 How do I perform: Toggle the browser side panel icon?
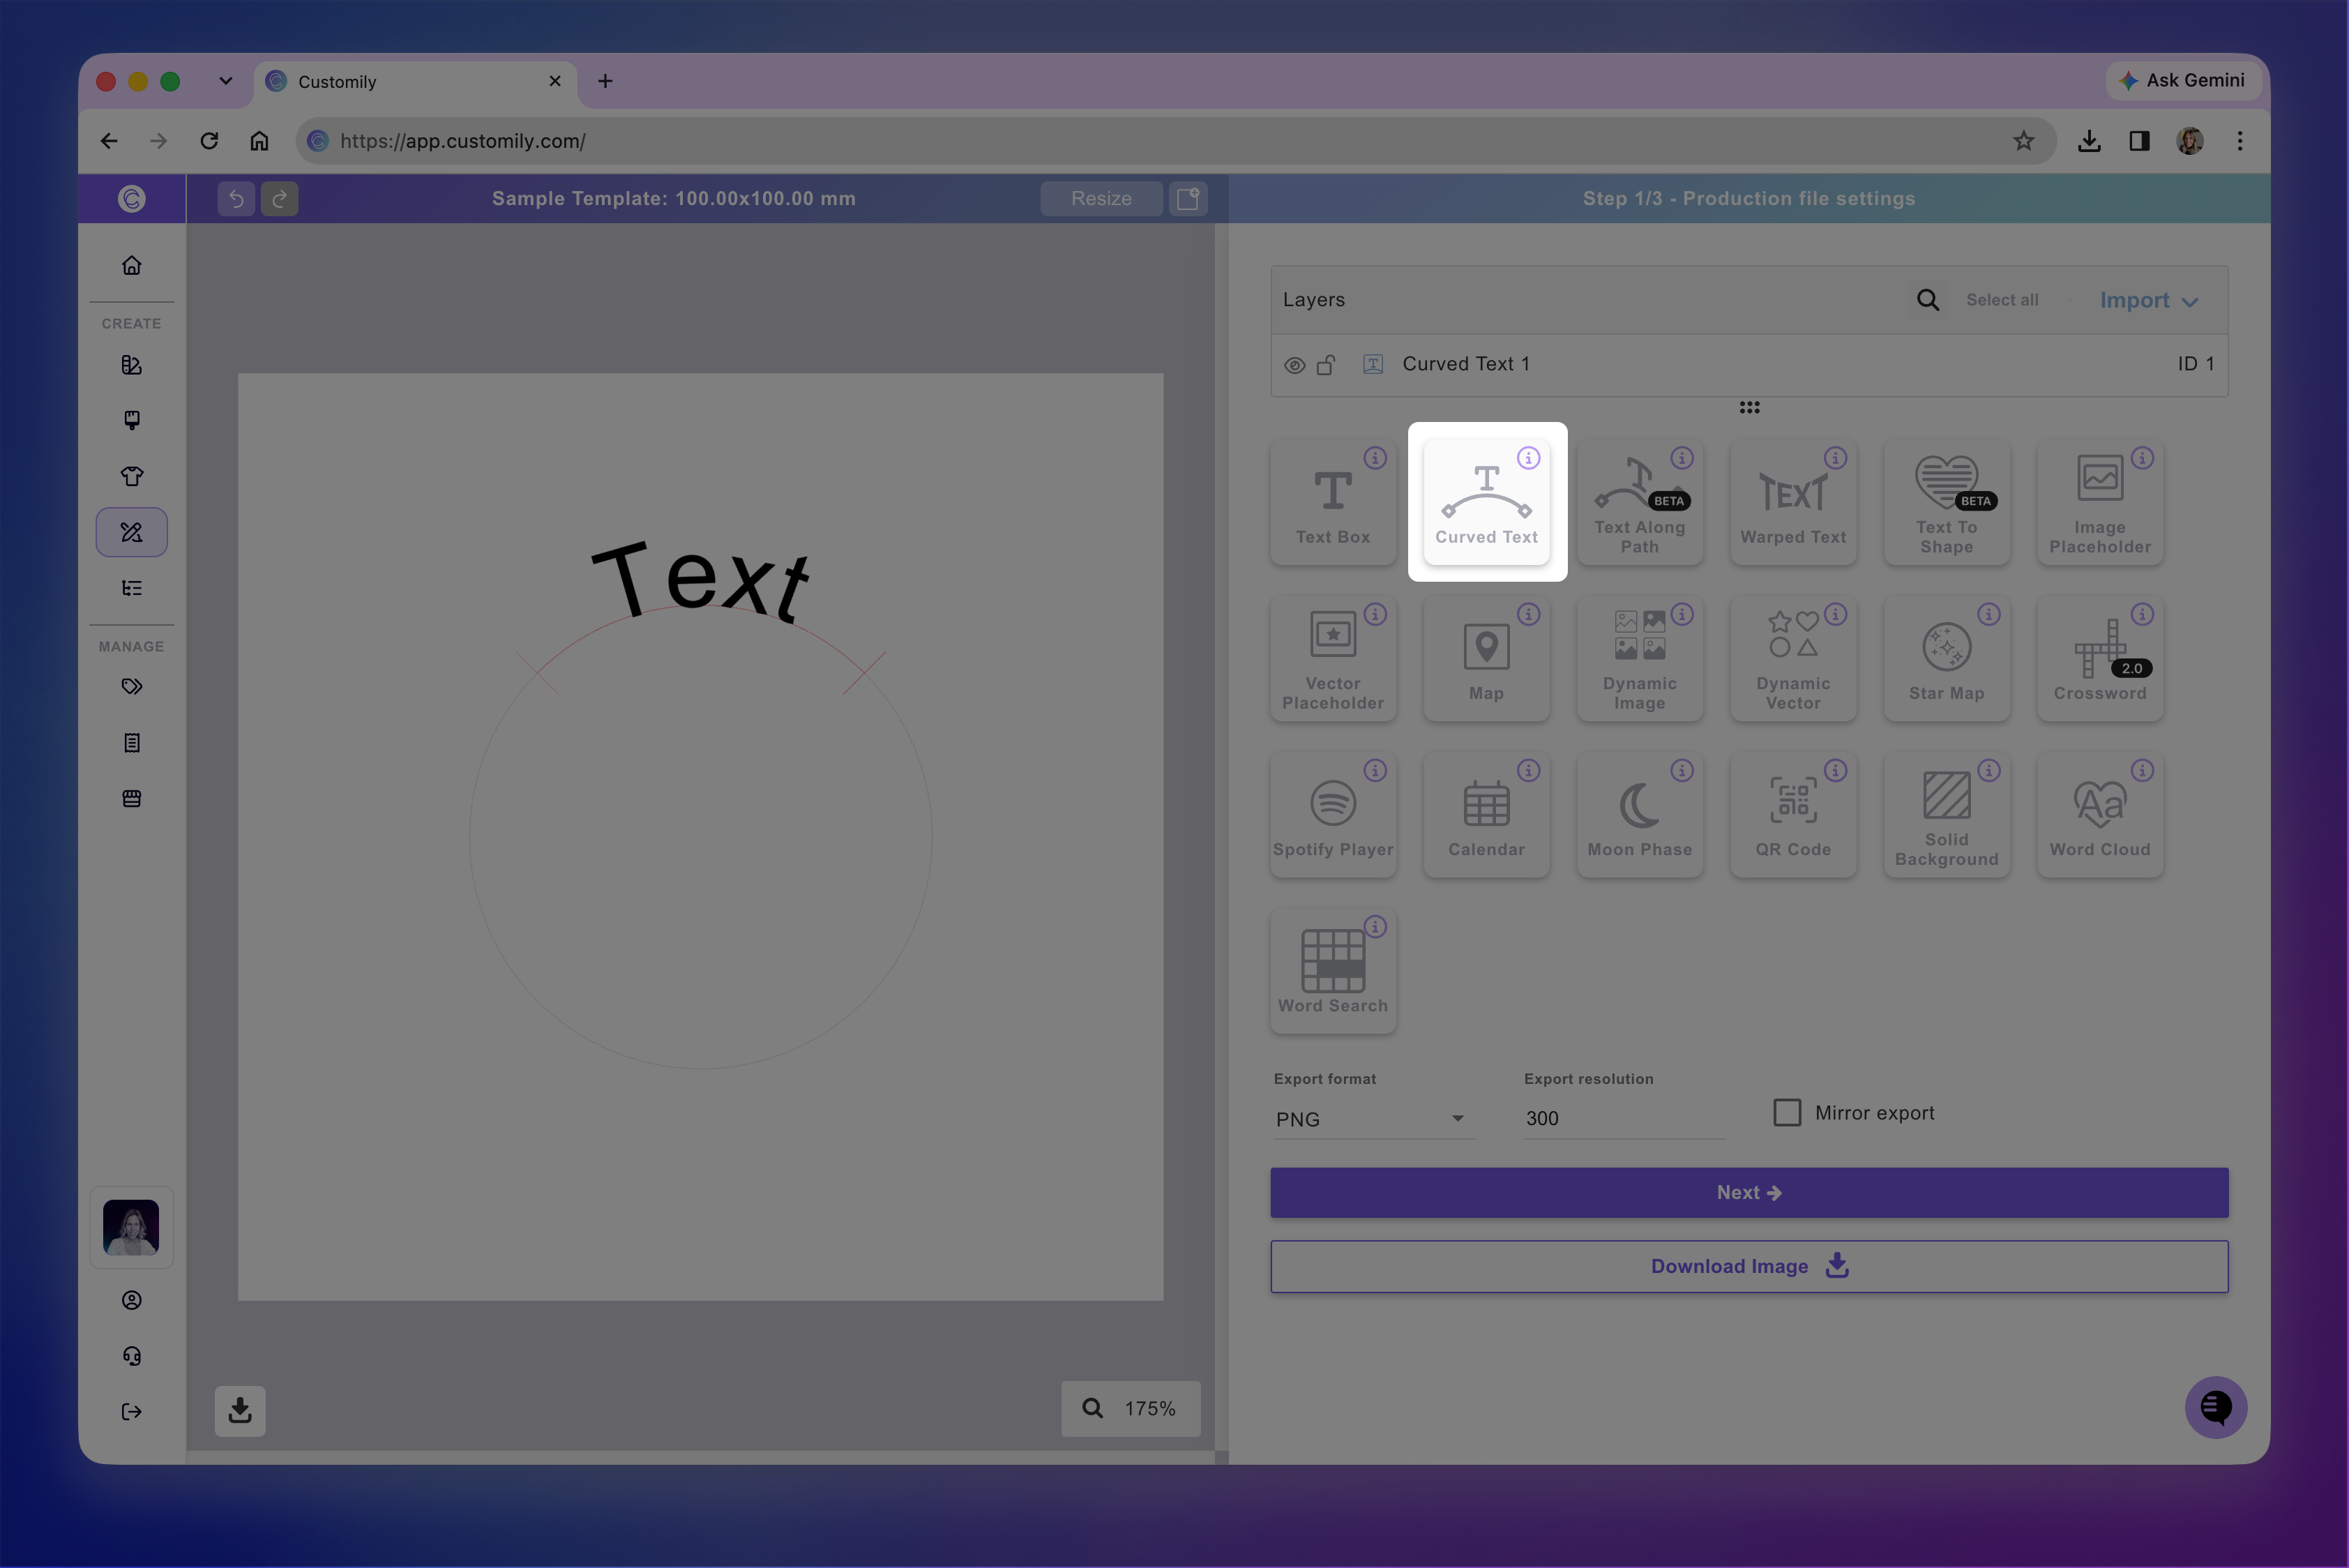click(2139, 141)
